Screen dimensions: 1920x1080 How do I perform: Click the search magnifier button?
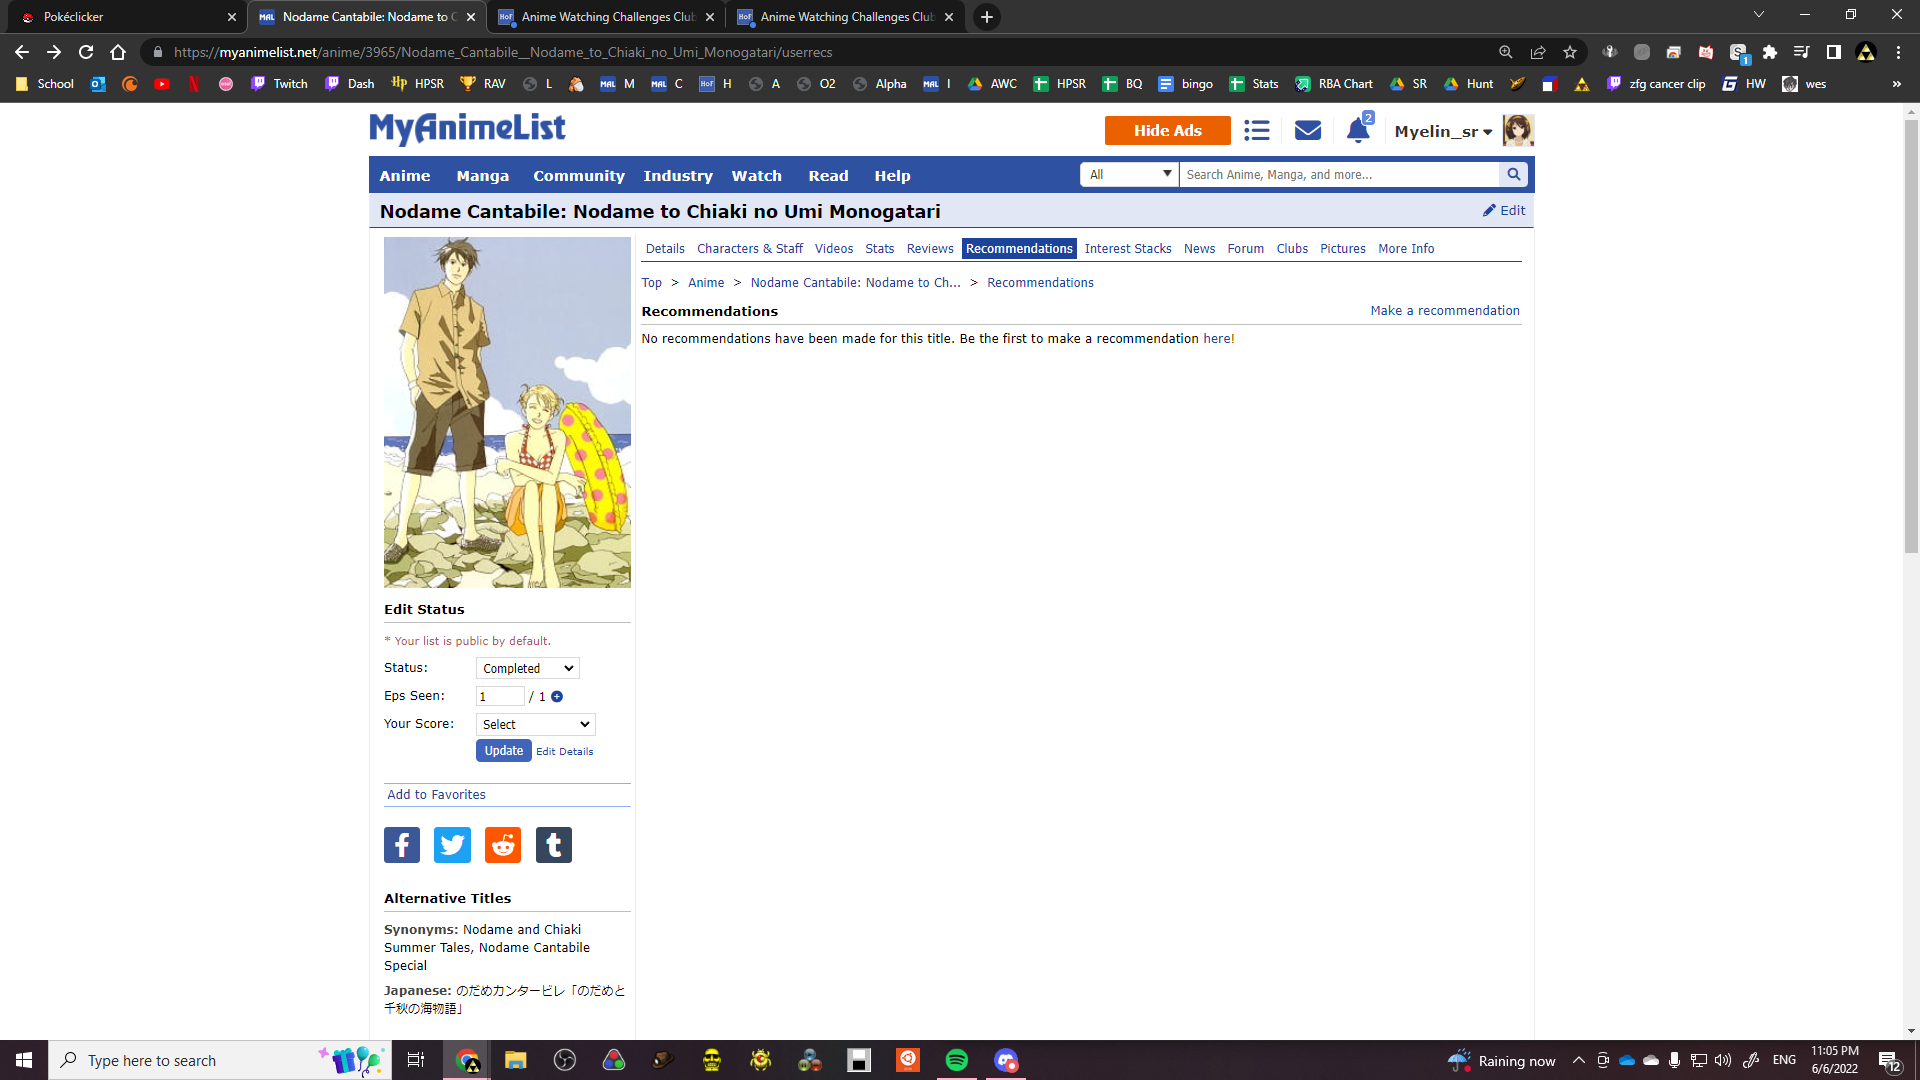tap(1514, 175)
